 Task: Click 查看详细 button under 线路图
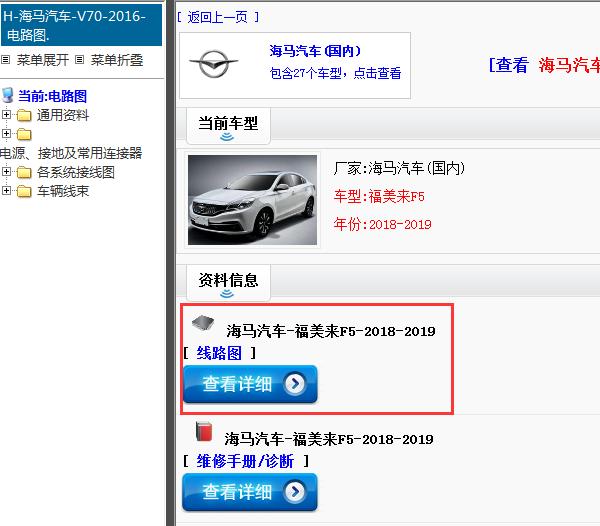coord(250,384)
